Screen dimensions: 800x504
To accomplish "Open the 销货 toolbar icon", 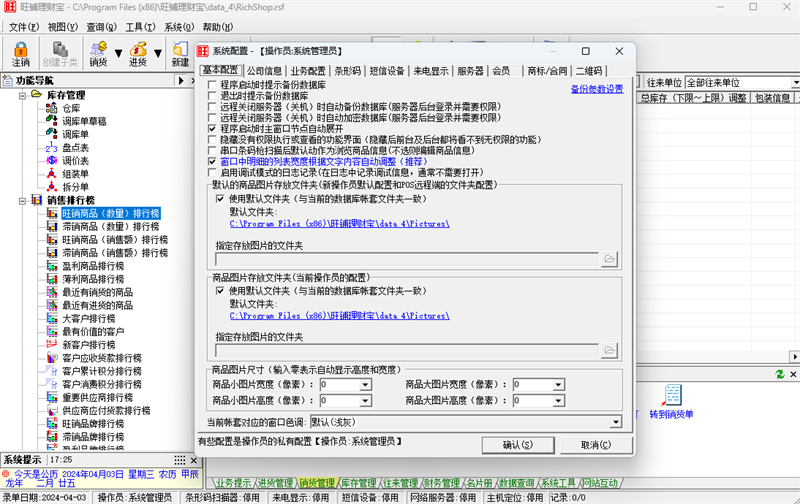I will click(x=98, y=54).
